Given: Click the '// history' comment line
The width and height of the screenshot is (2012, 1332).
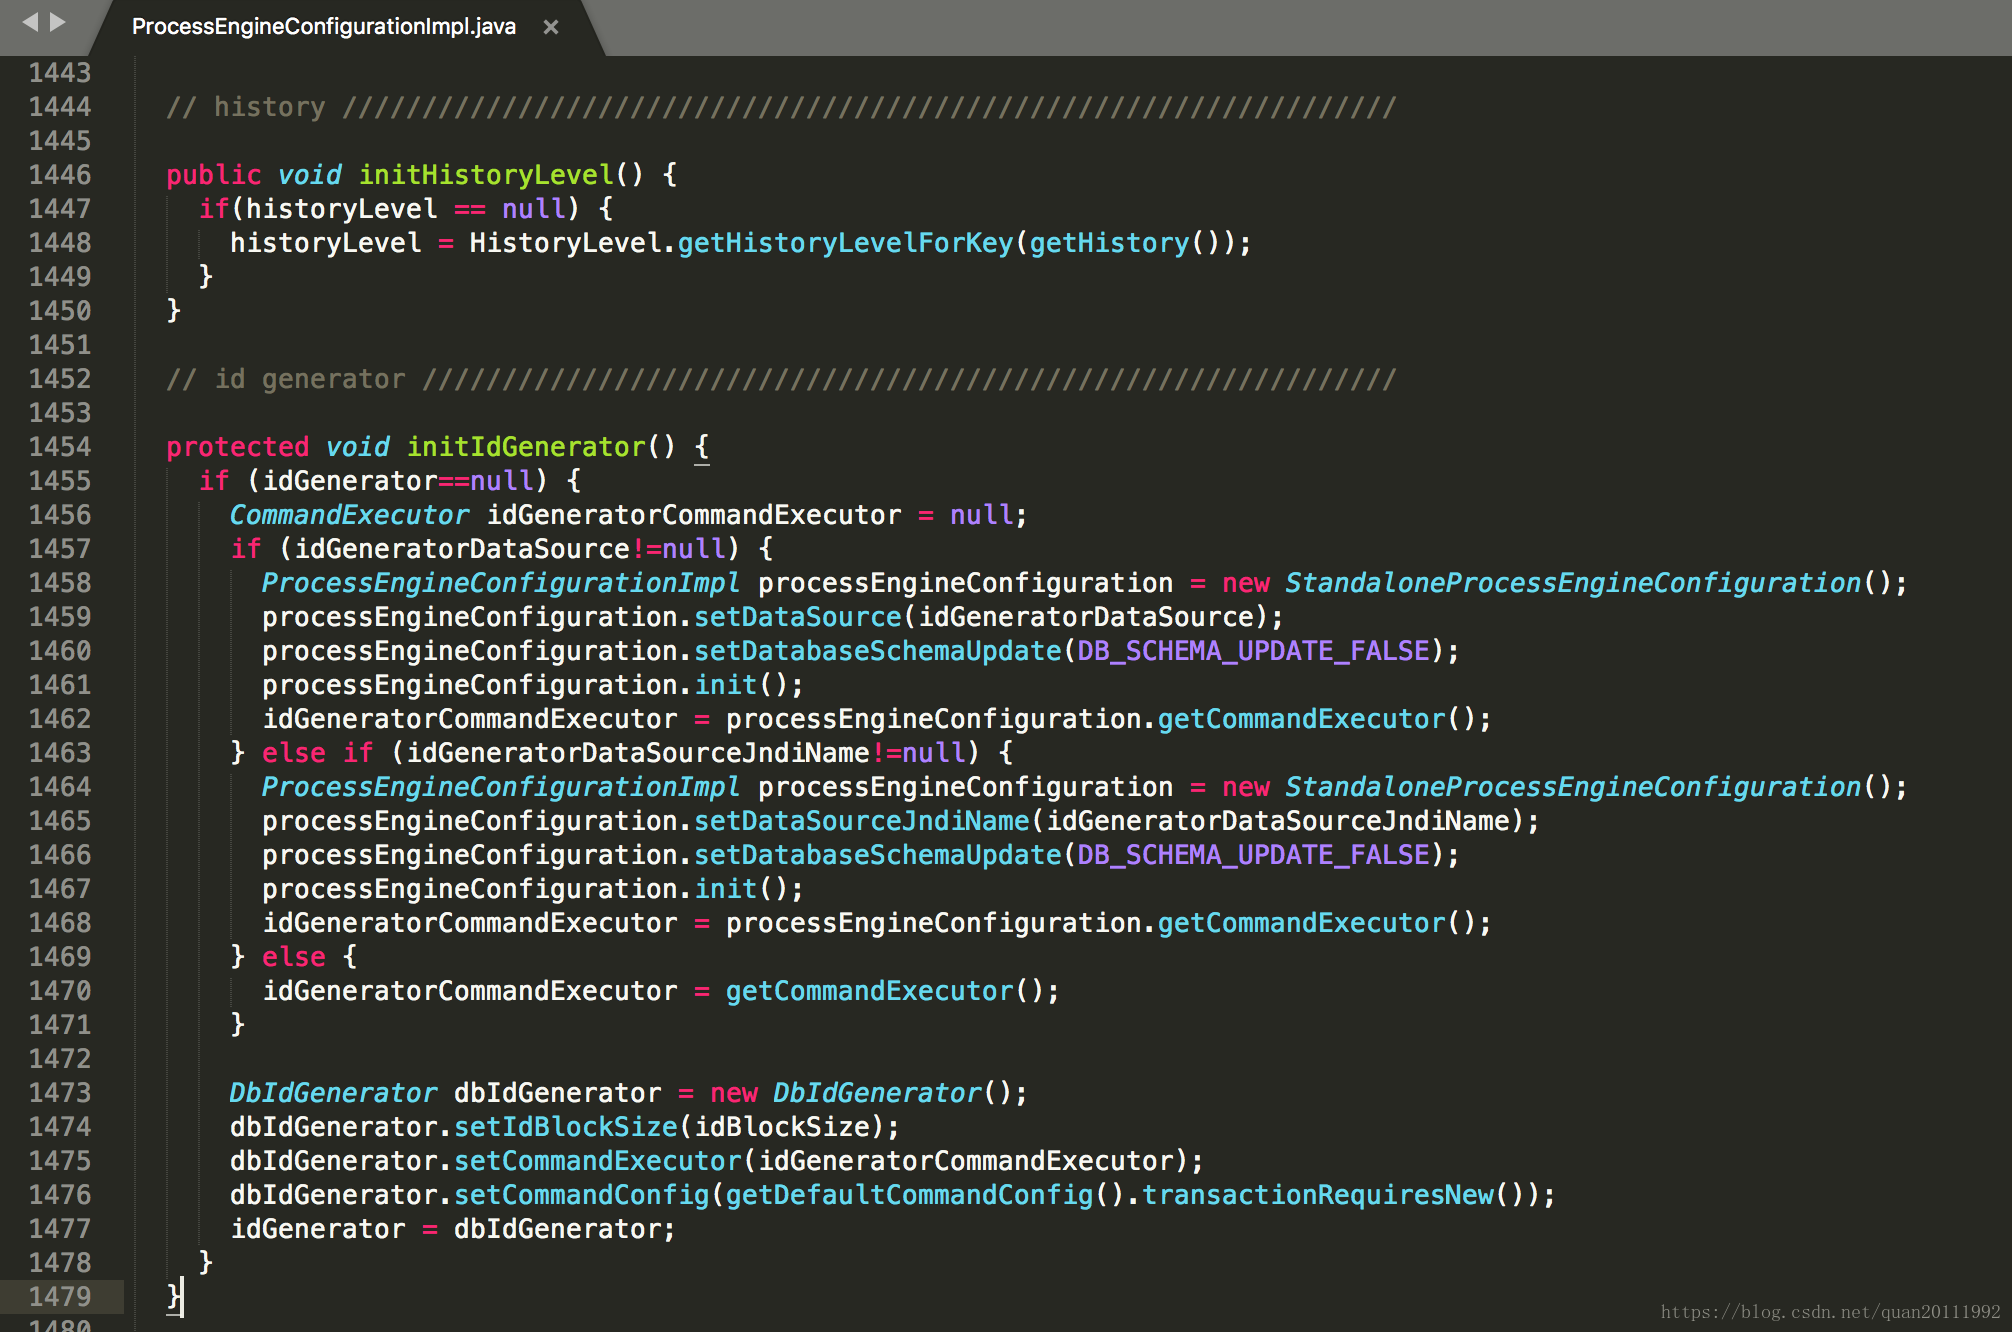Looking at the screenshot, I should point(780,107).
